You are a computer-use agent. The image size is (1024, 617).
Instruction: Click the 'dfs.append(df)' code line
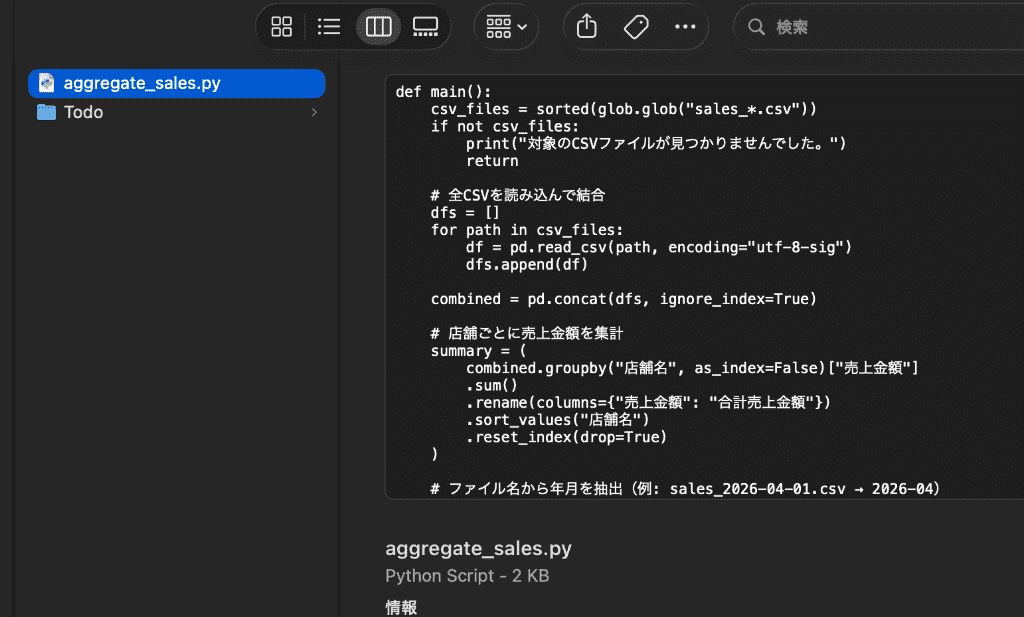(x=526, y=264)
